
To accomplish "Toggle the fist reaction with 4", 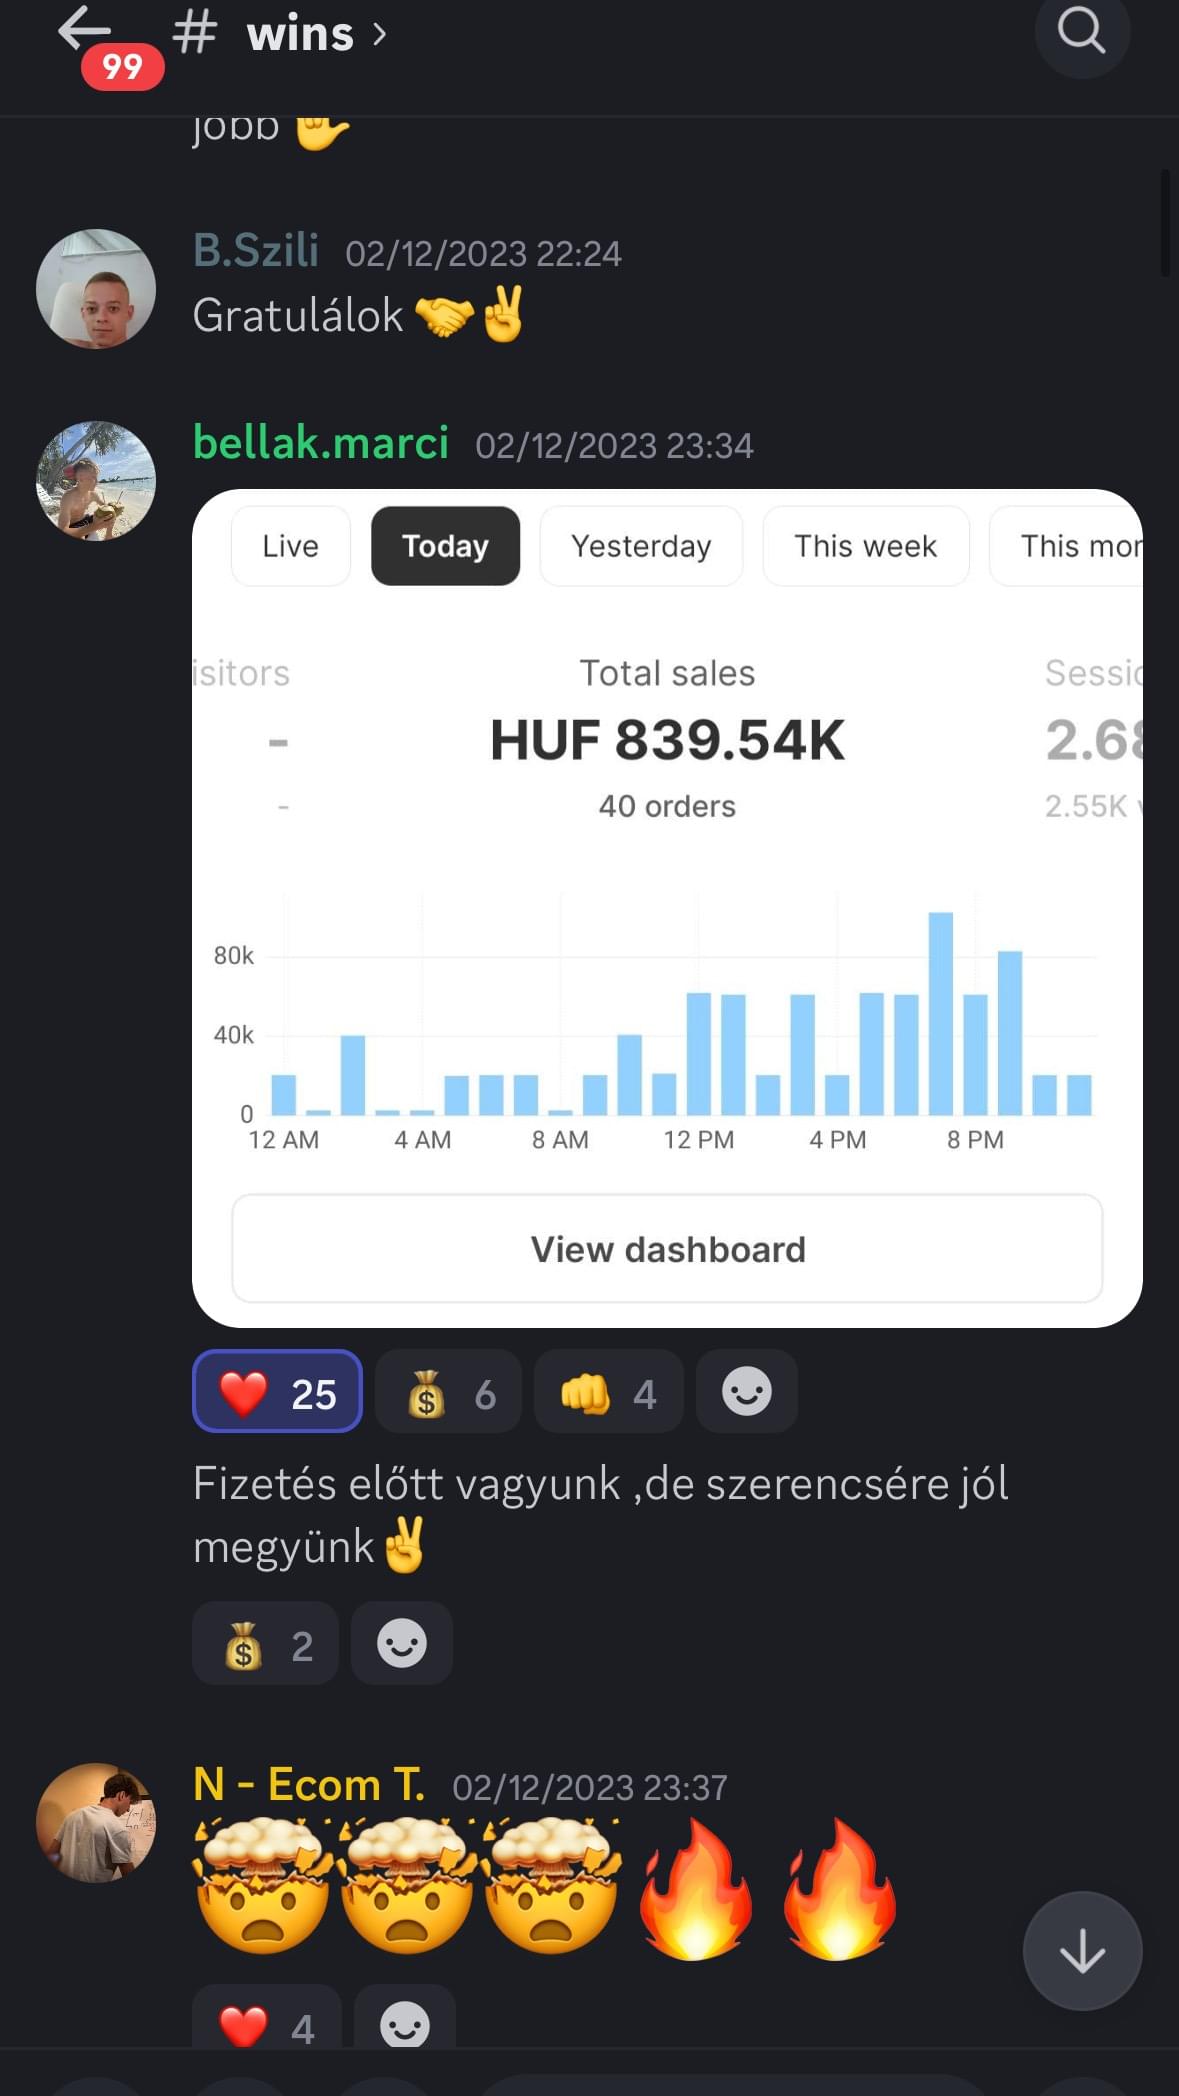I will tap(608, 1391).
